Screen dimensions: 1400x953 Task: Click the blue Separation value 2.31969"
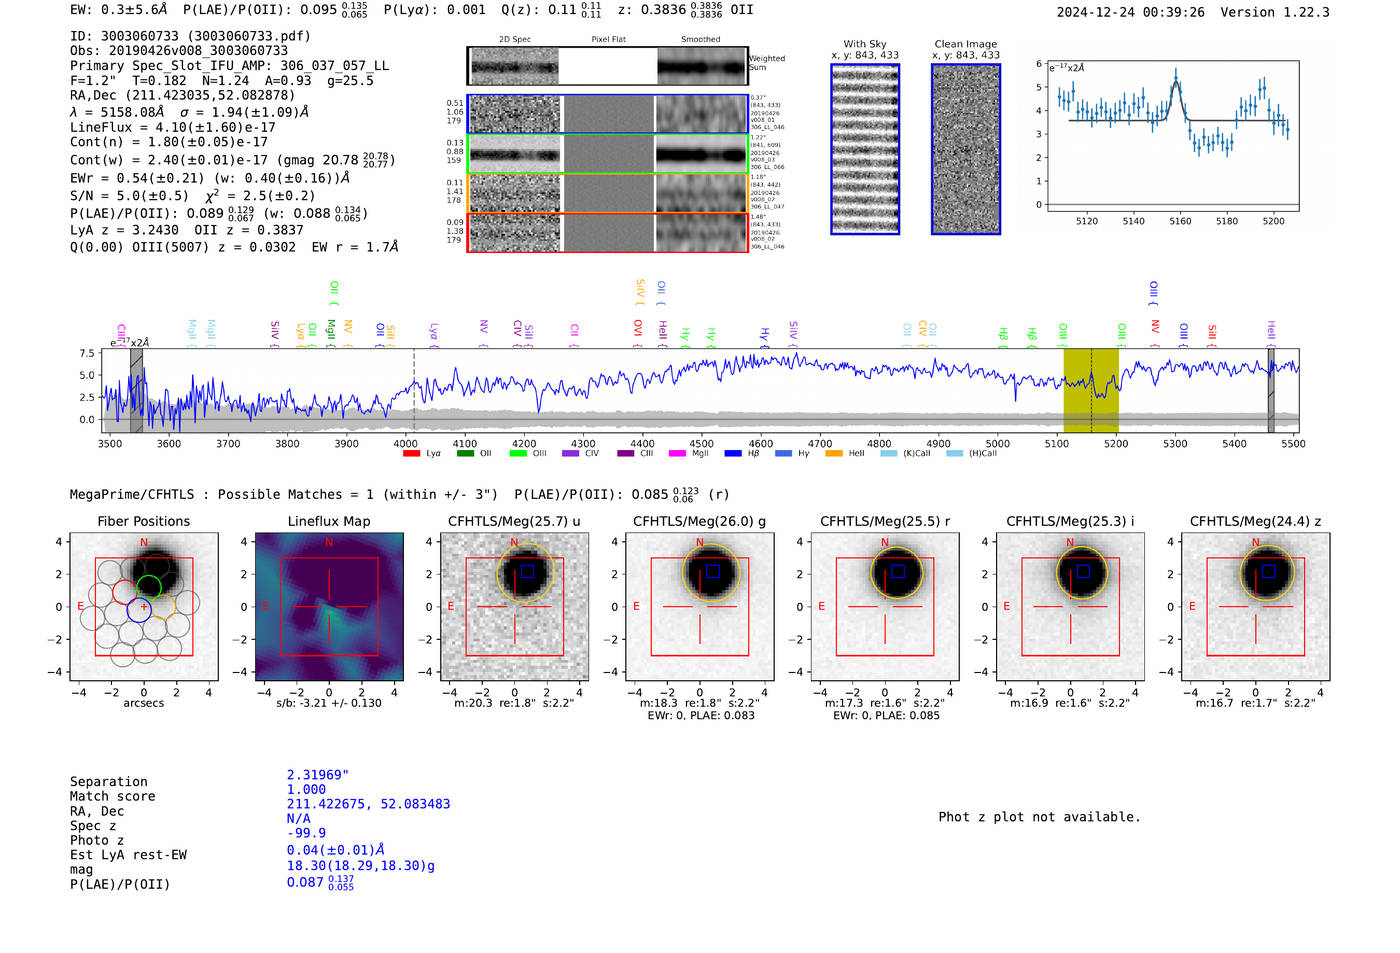click(317, 775)
